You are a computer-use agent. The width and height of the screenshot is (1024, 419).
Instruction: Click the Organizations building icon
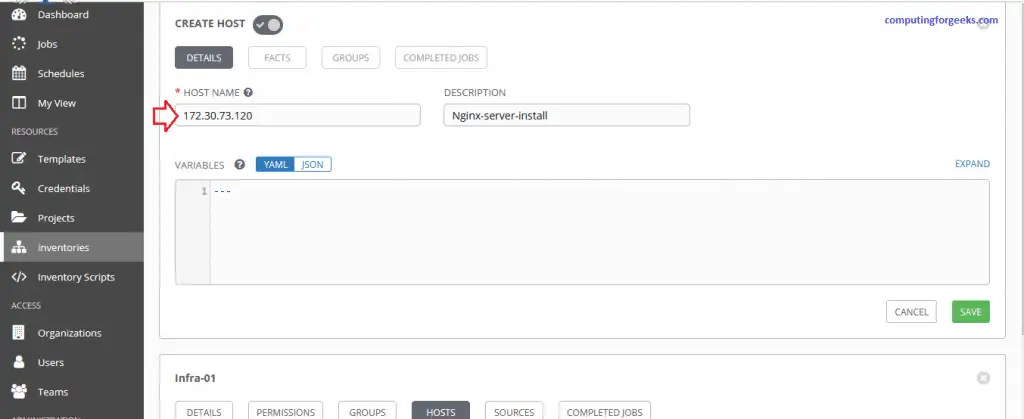click(x=19, y=332)
